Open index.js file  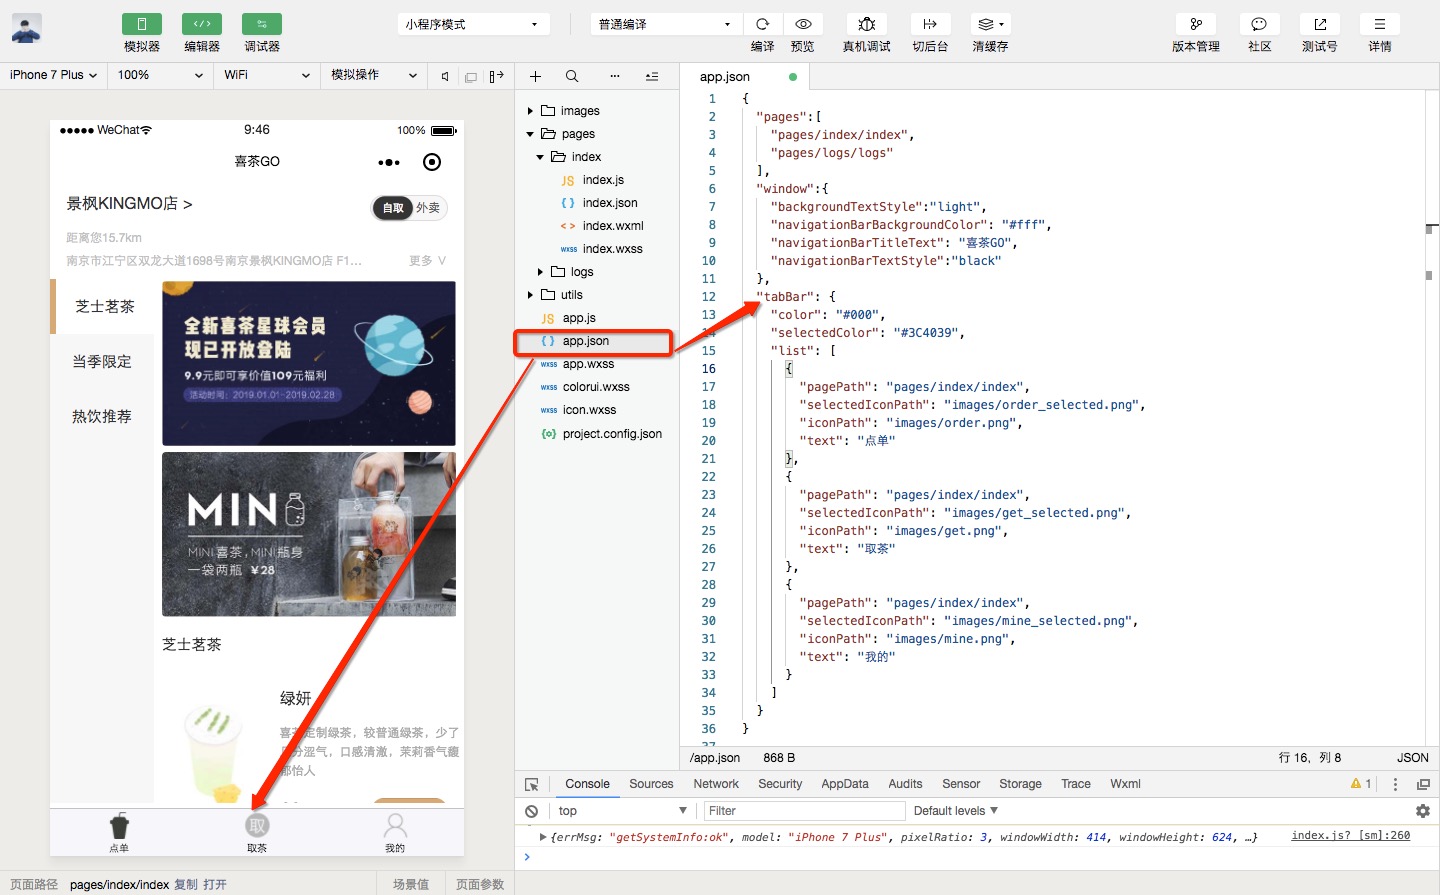coord(603,180)
